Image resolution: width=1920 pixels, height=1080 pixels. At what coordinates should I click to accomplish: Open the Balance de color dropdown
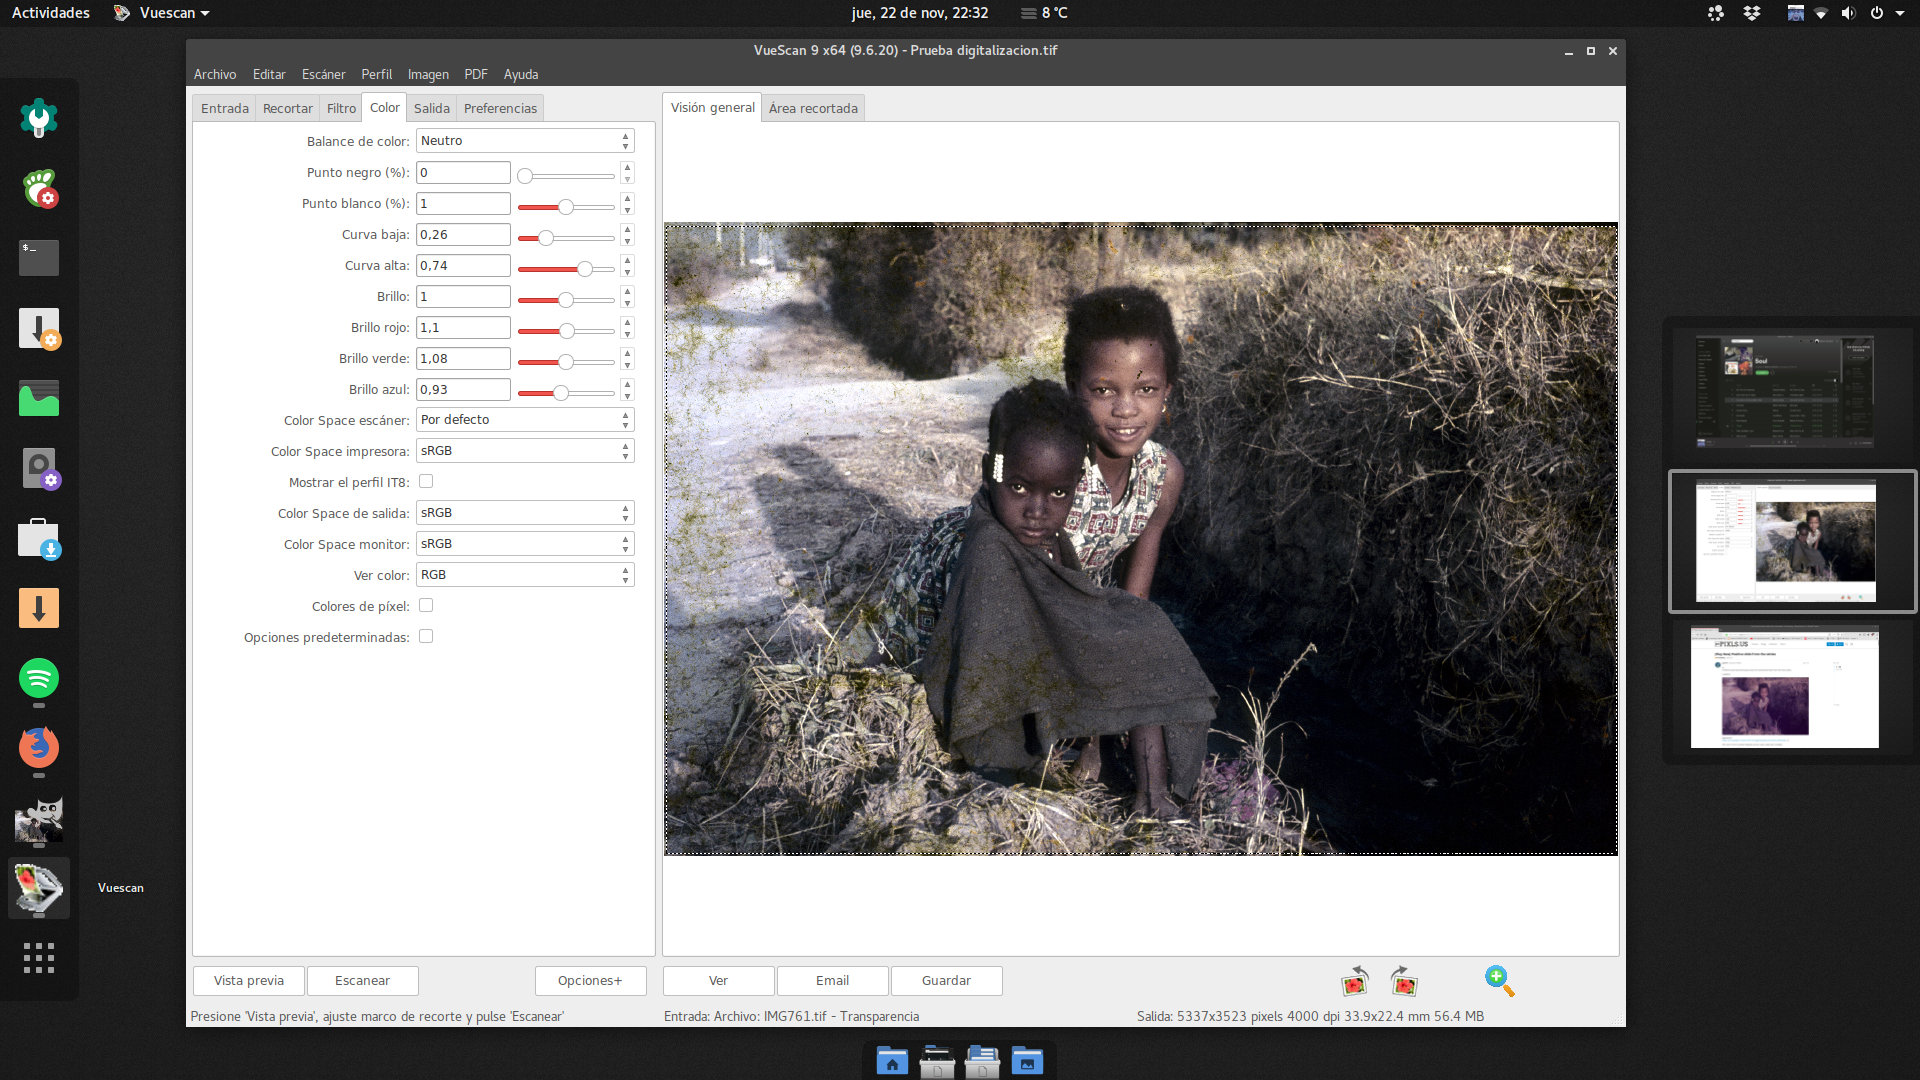pos(524,141)
